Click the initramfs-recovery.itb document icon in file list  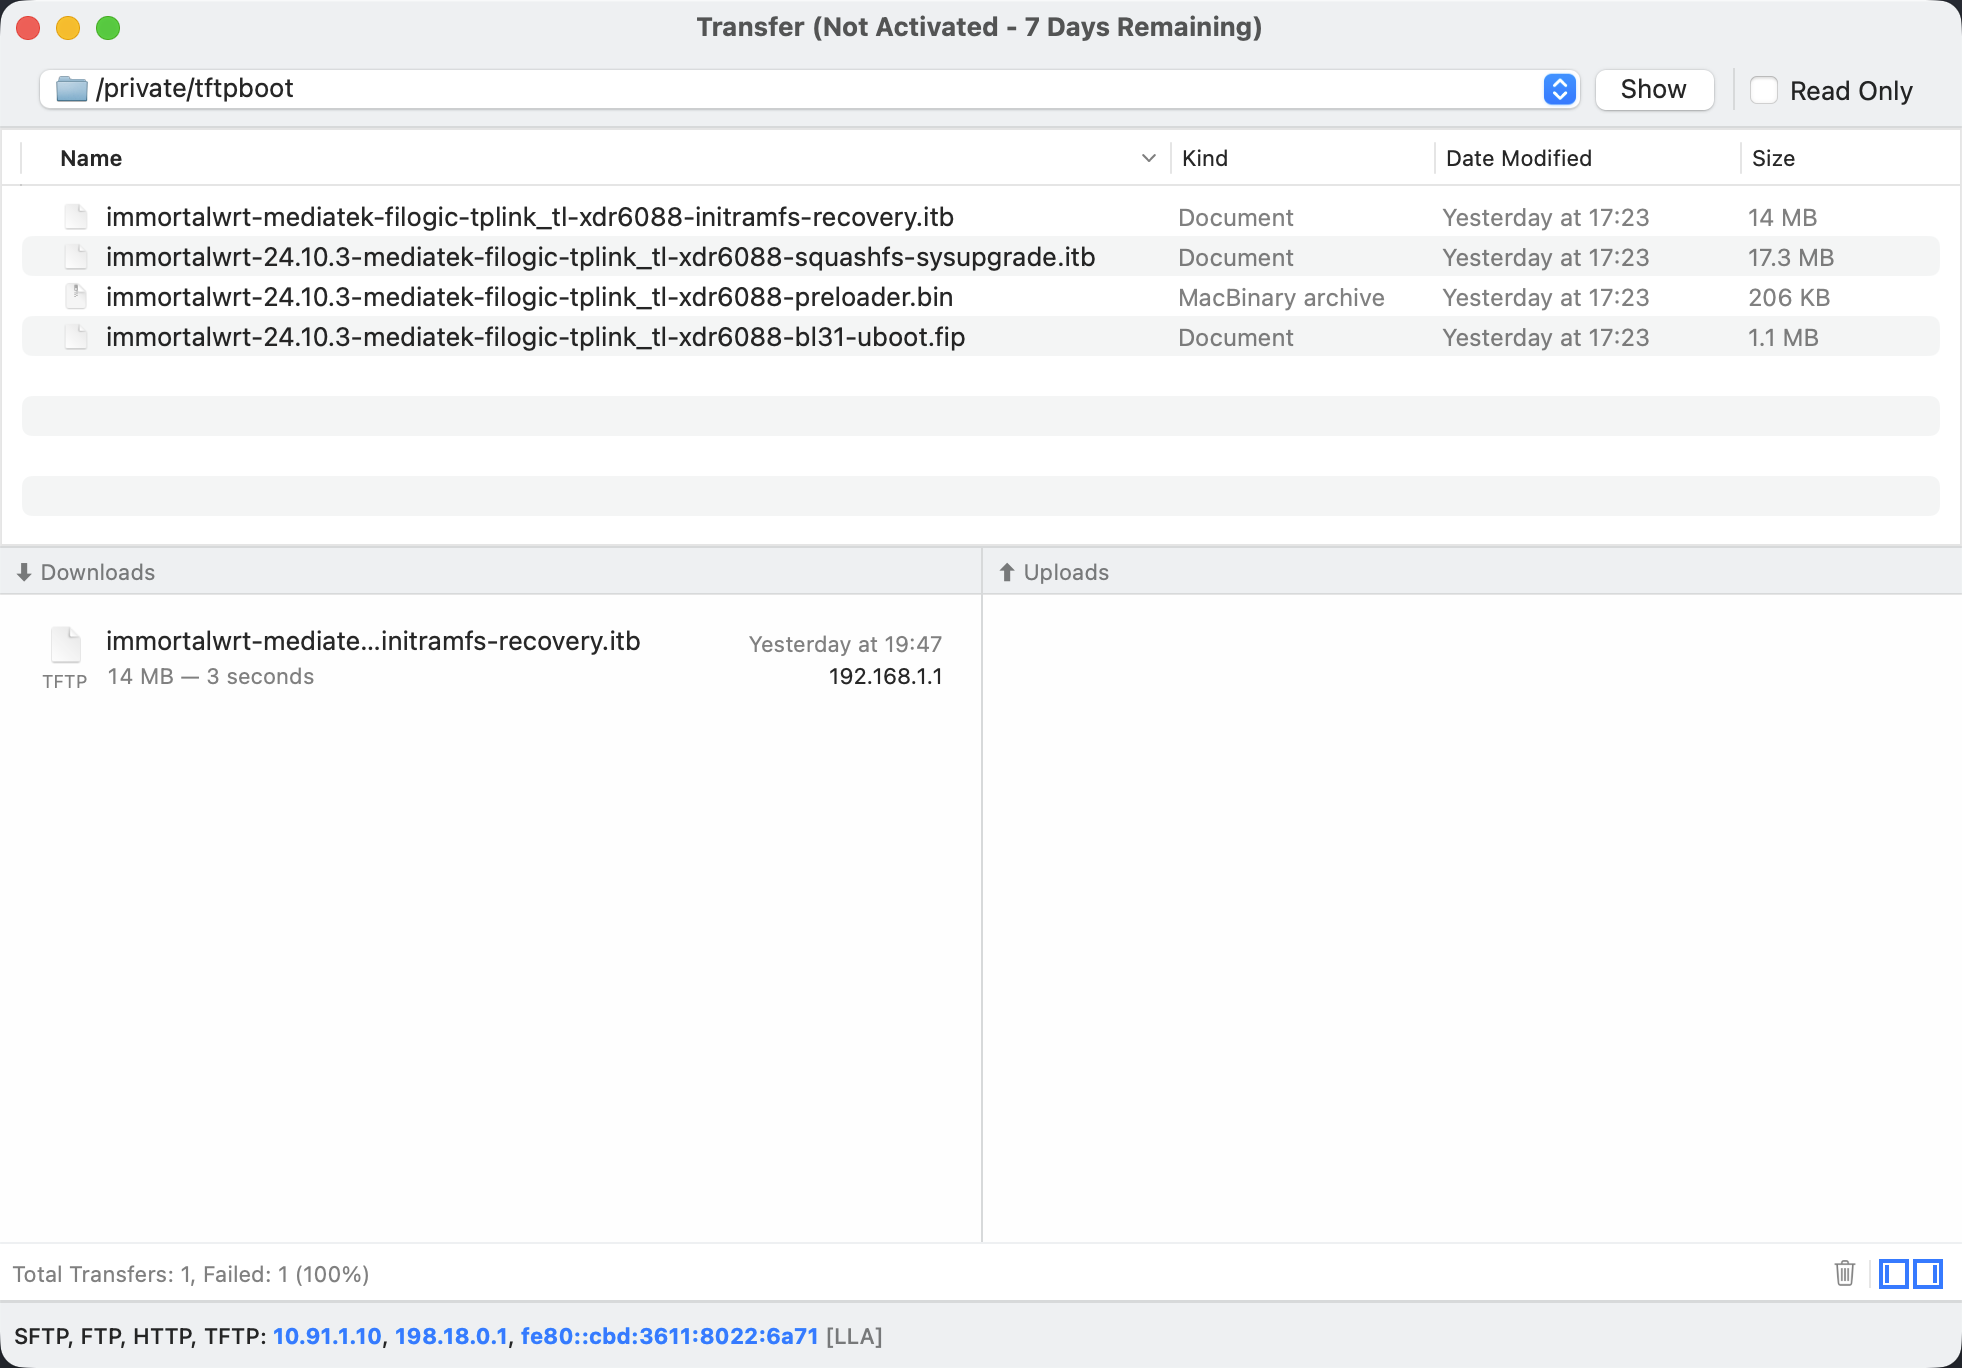click(x=76, y=217)
